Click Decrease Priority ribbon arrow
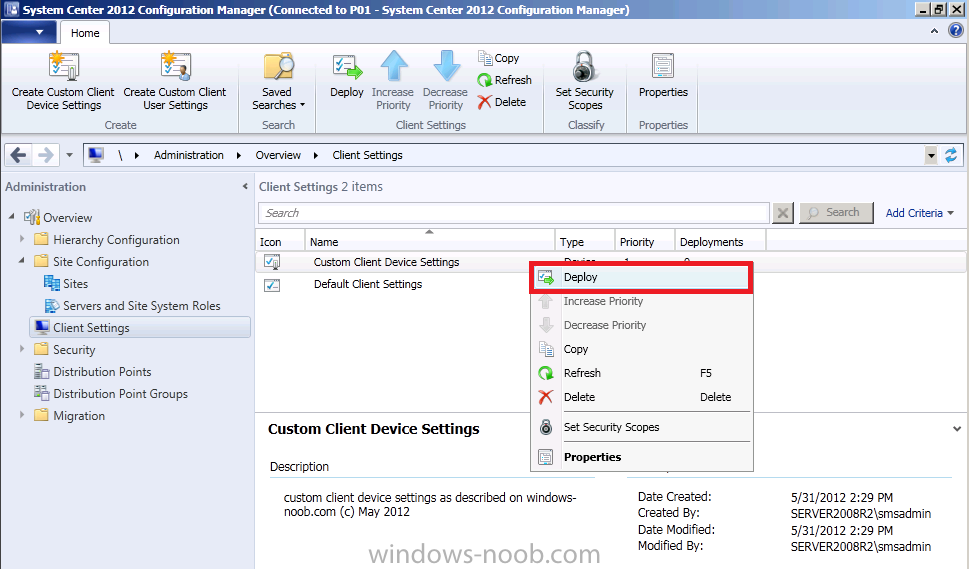This screenshot has height=569, width=969. tap(446, 66)
